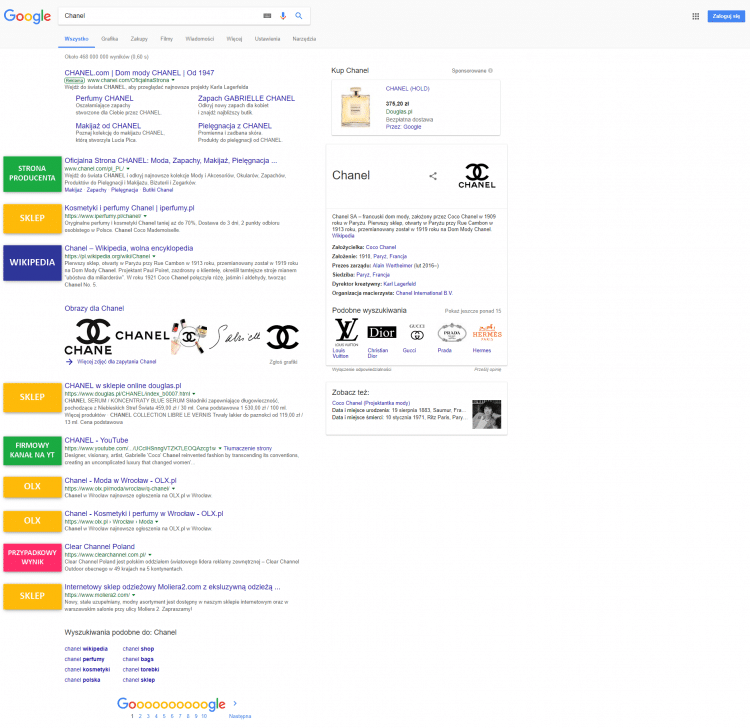Click sponsored info icon beside Sponsorowane
This screenshot has width=750, height=728.
[490, 71]
